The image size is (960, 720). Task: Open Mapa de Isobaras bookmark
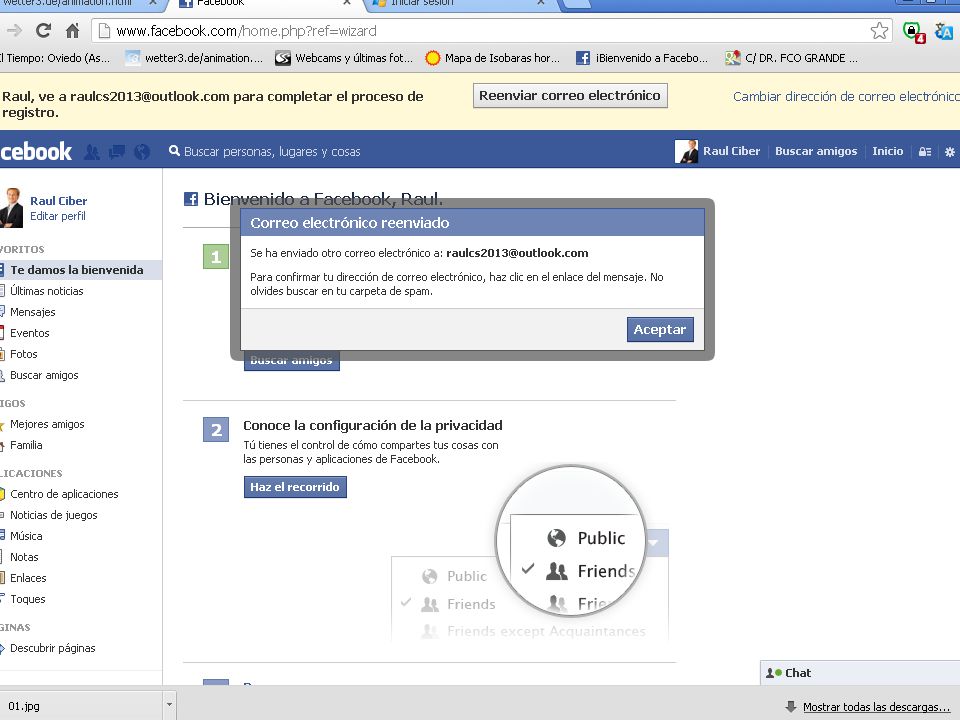493,58
